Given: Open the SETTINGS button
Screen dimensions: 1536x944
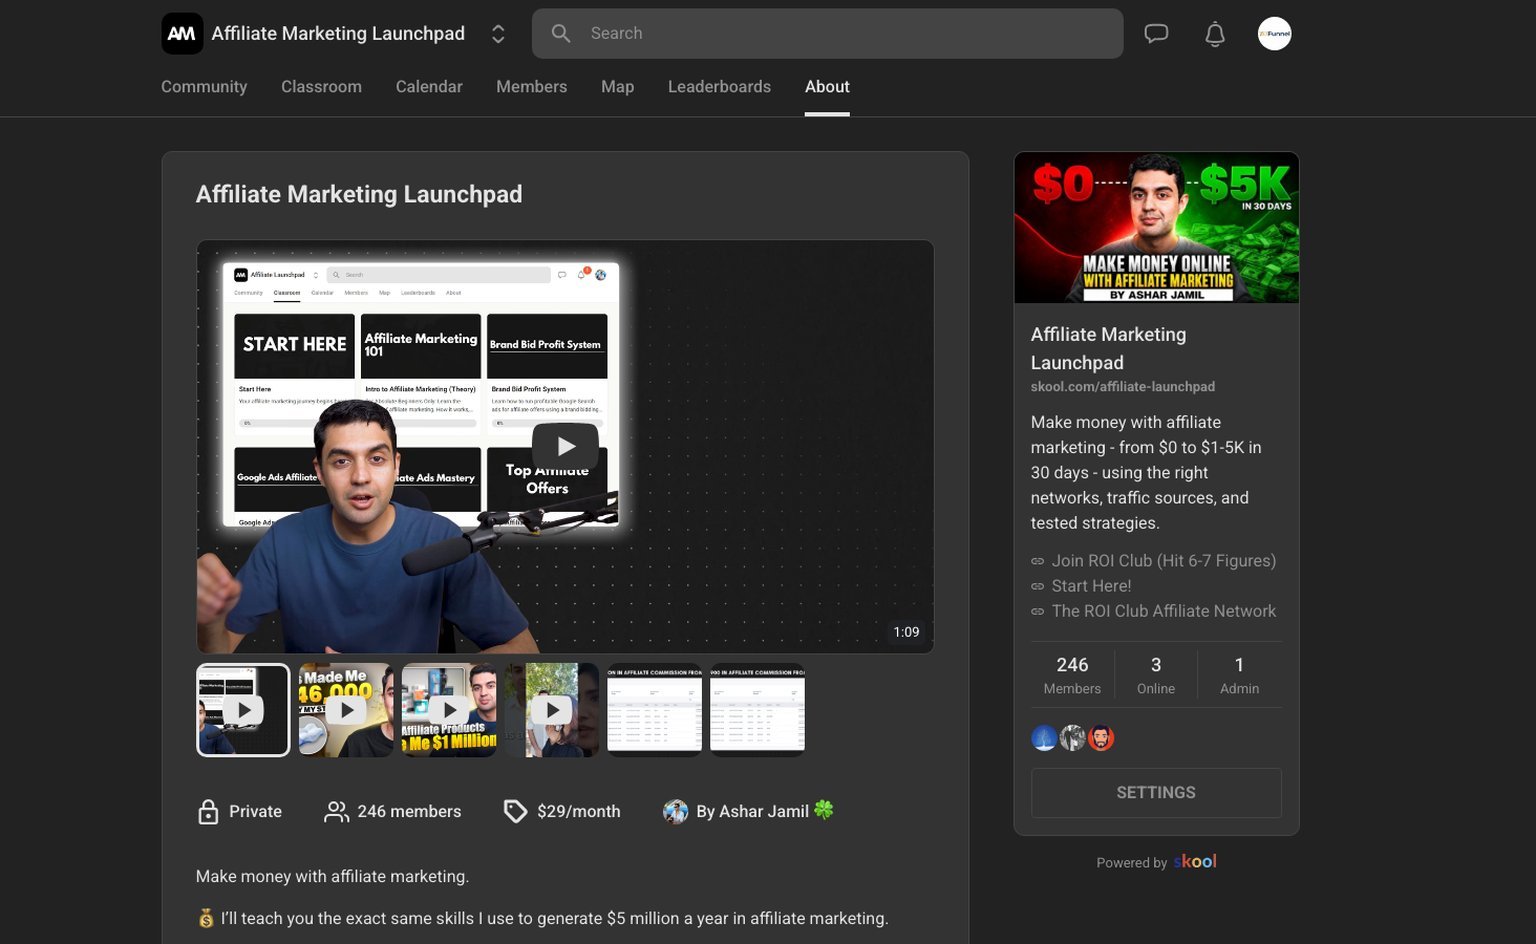Looking at the screenshot, I should click(x=1156, y=793).
